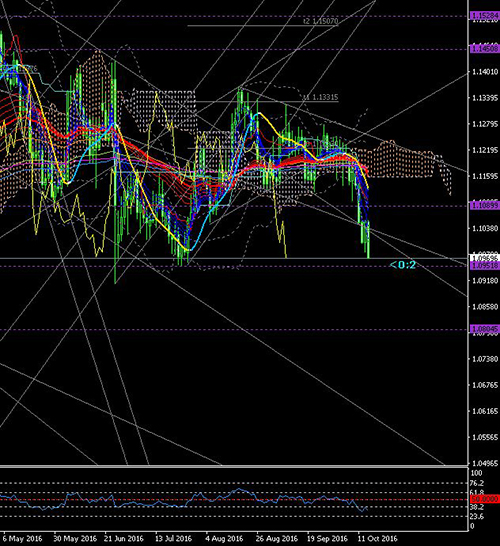500x546 pixels.
Task: Click the 11 Oct 2016 date label
Action: coord(377,539)
